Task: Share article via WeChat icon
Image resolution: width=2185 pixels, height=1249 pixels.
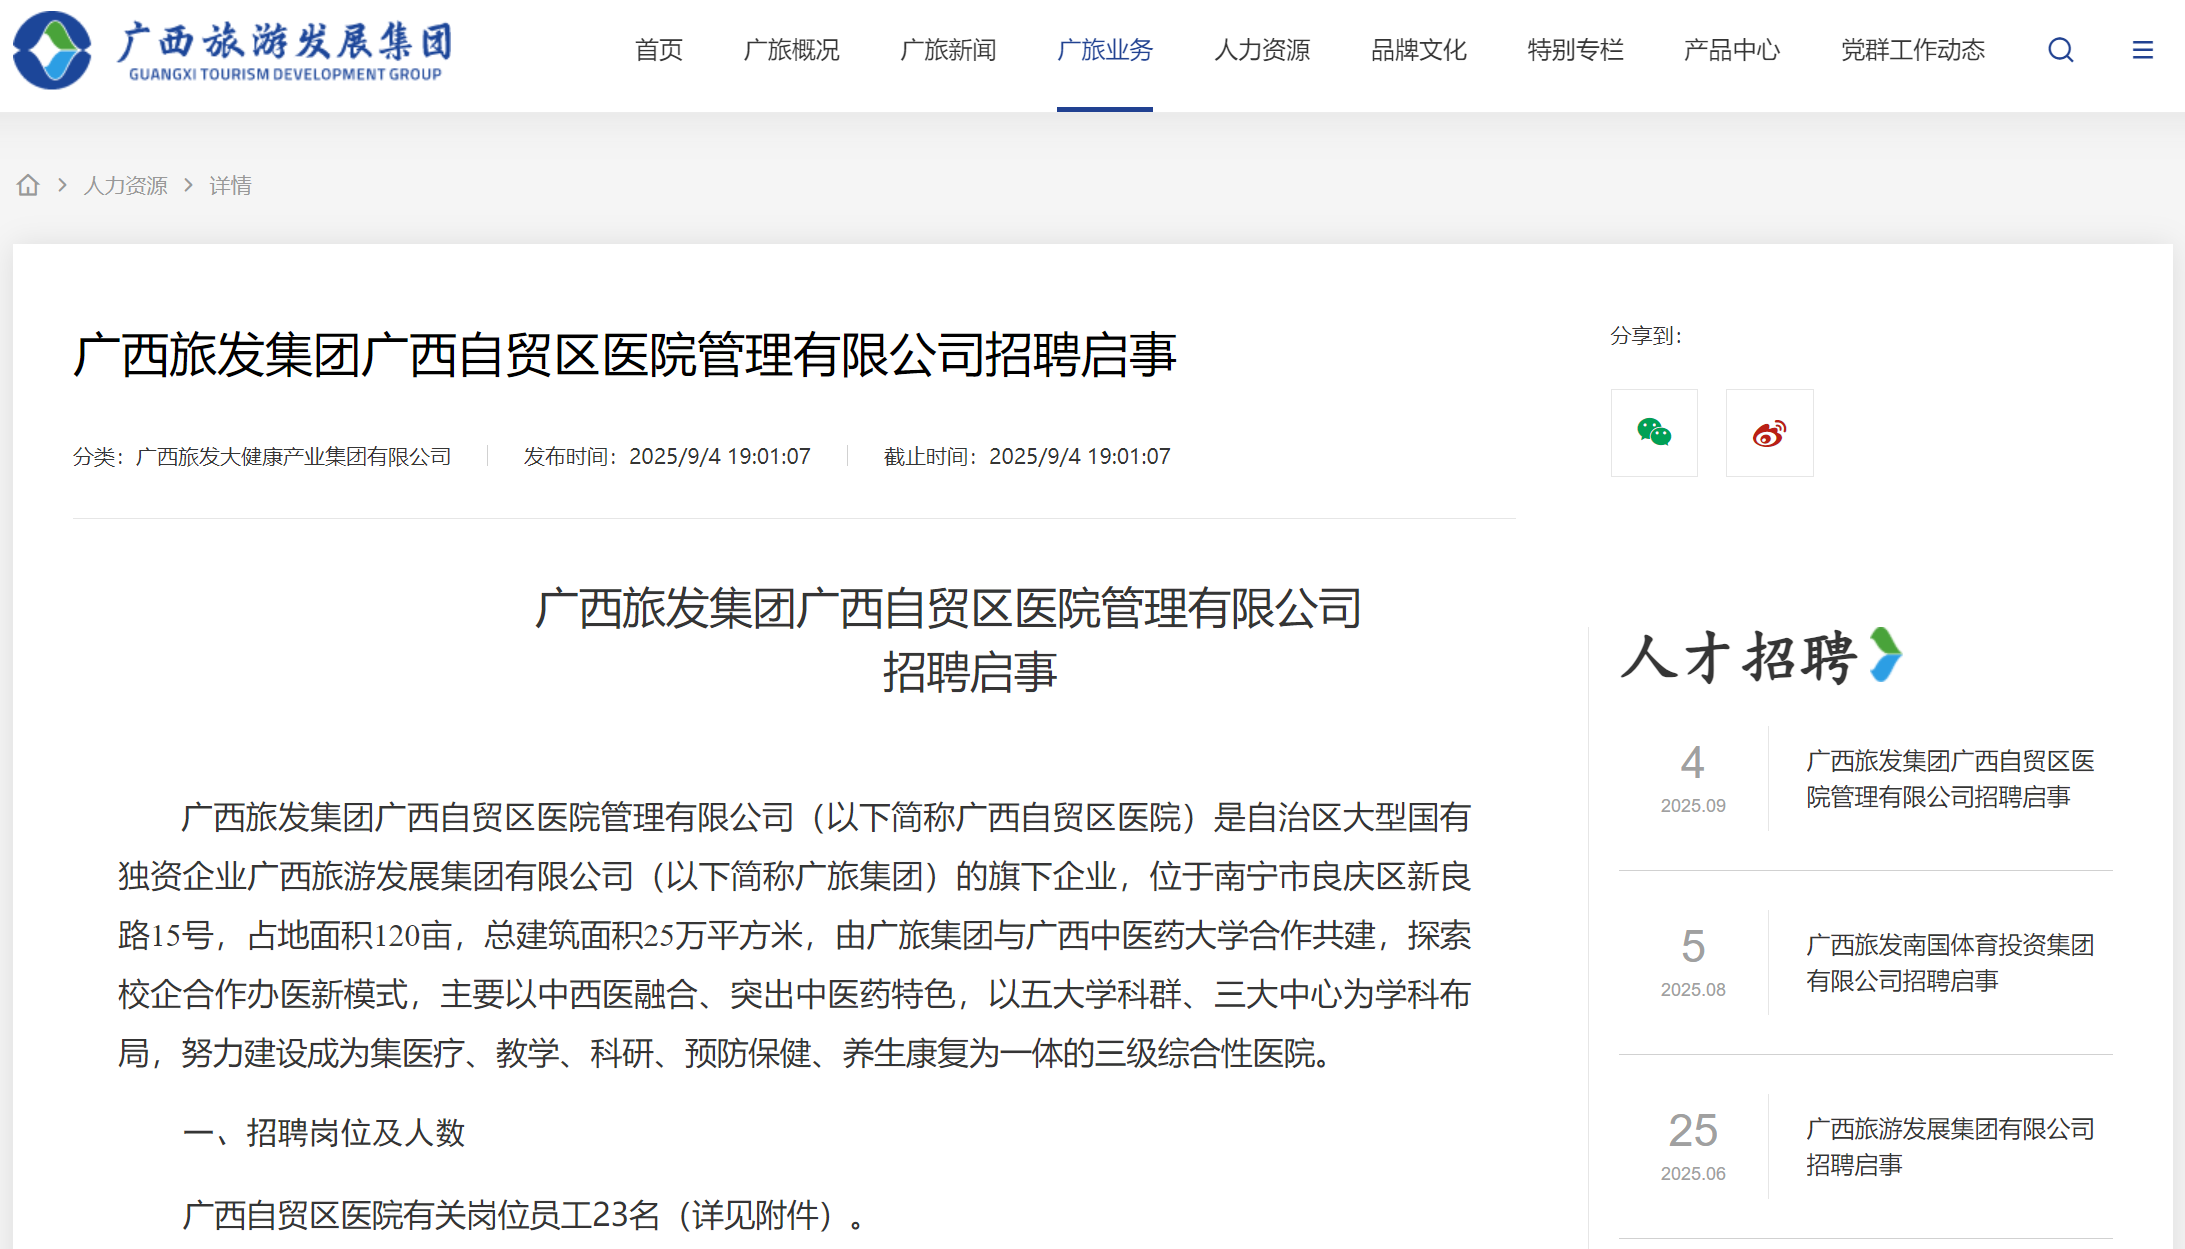Action: (x=1654, y=433)
